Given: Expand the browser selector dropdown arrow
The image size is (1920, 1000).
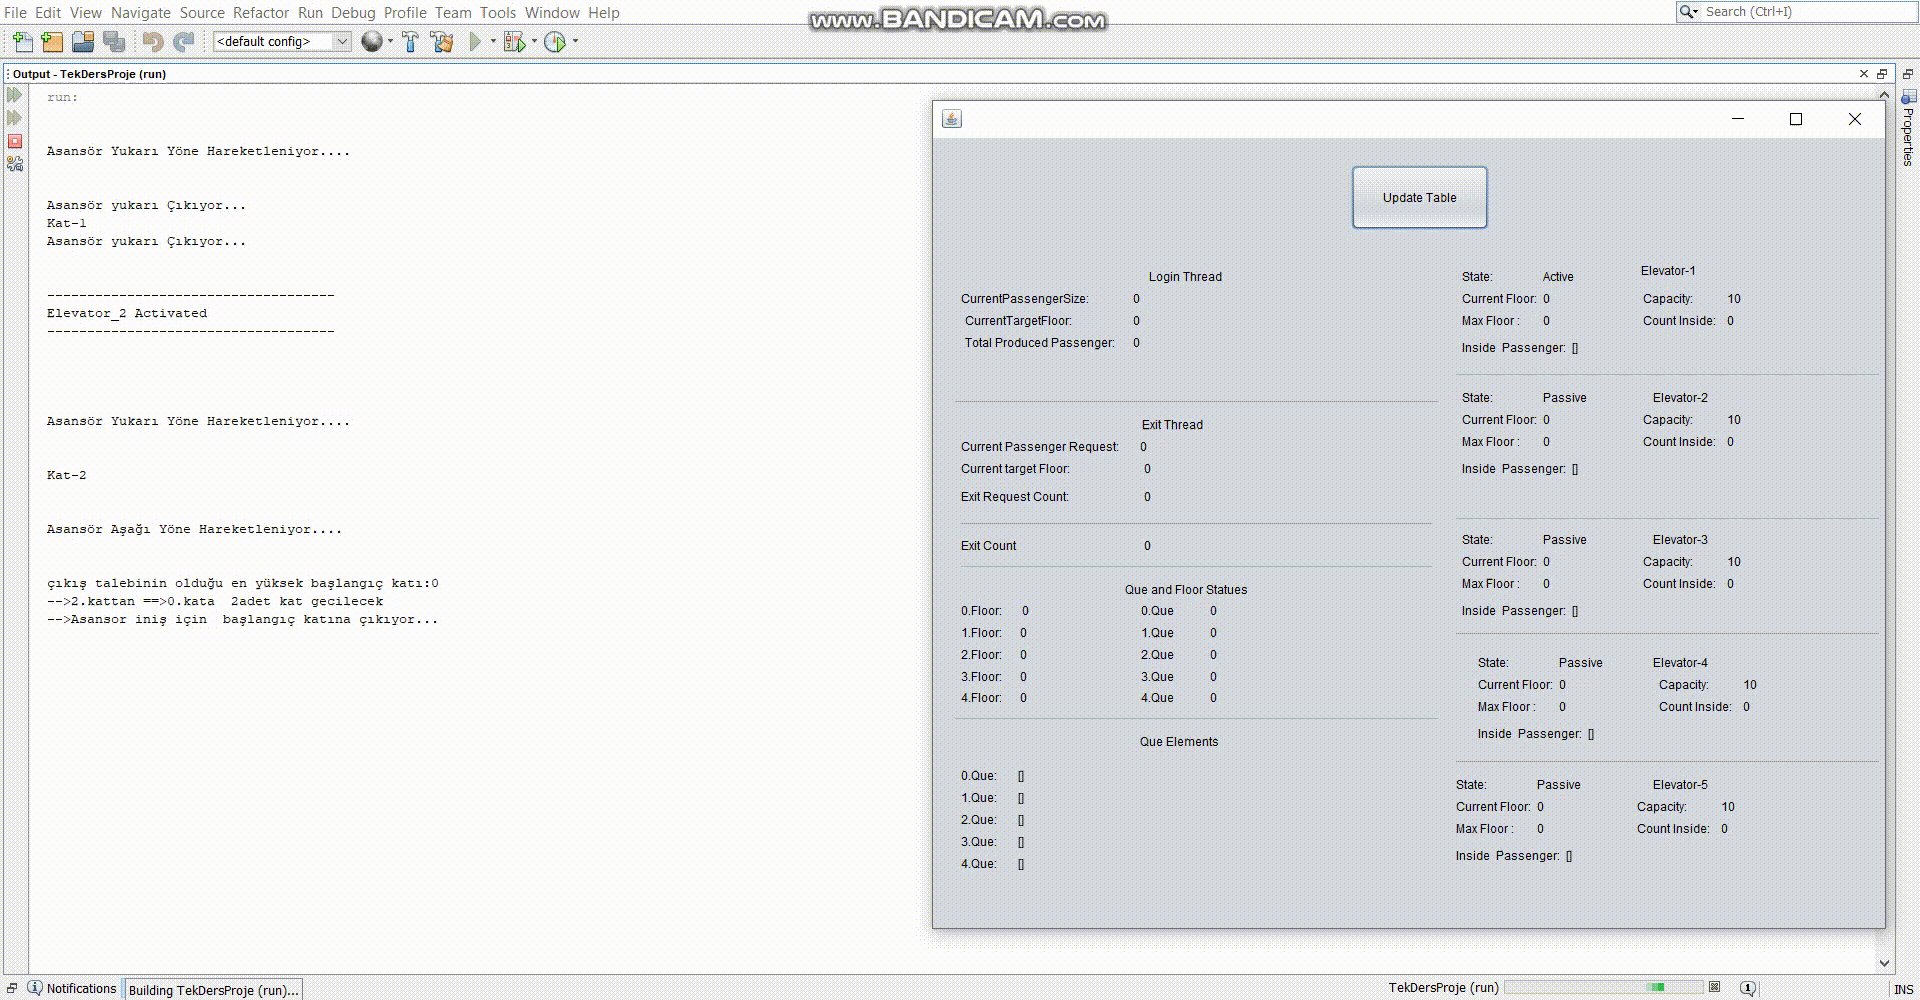Looking at the screenshot, I should [390, 41].
